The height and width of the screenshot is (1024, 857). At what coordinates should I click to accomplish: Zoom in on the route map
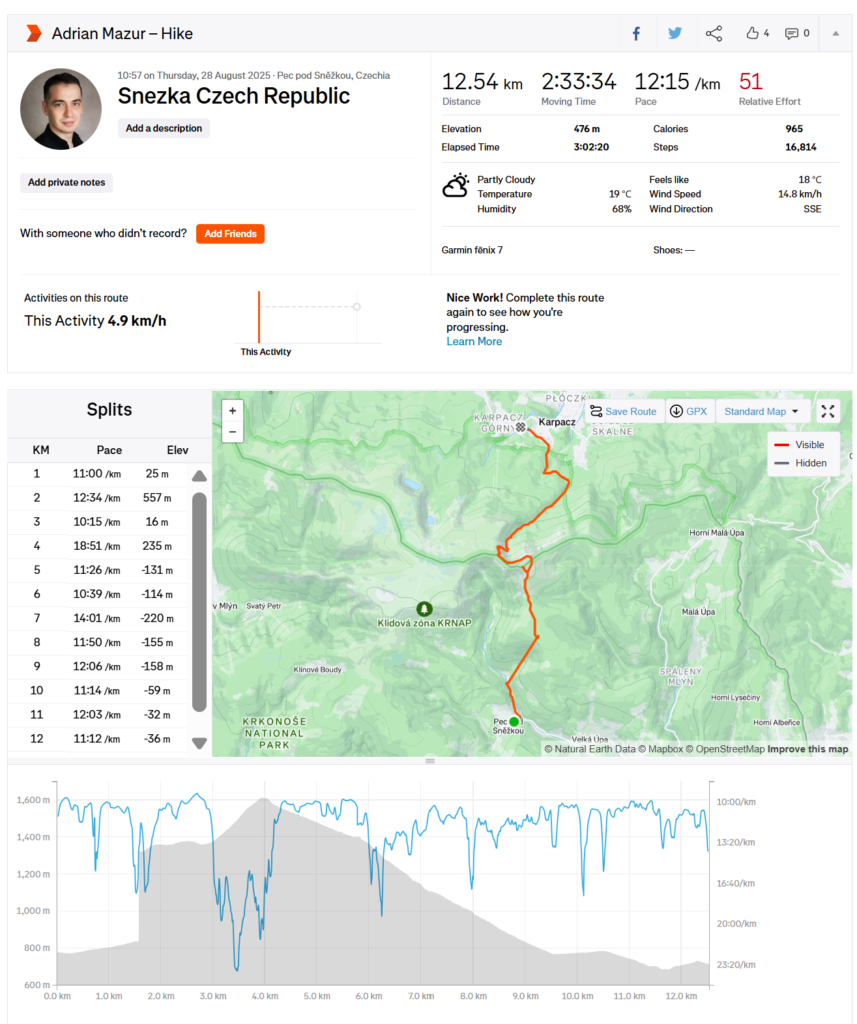233,411
